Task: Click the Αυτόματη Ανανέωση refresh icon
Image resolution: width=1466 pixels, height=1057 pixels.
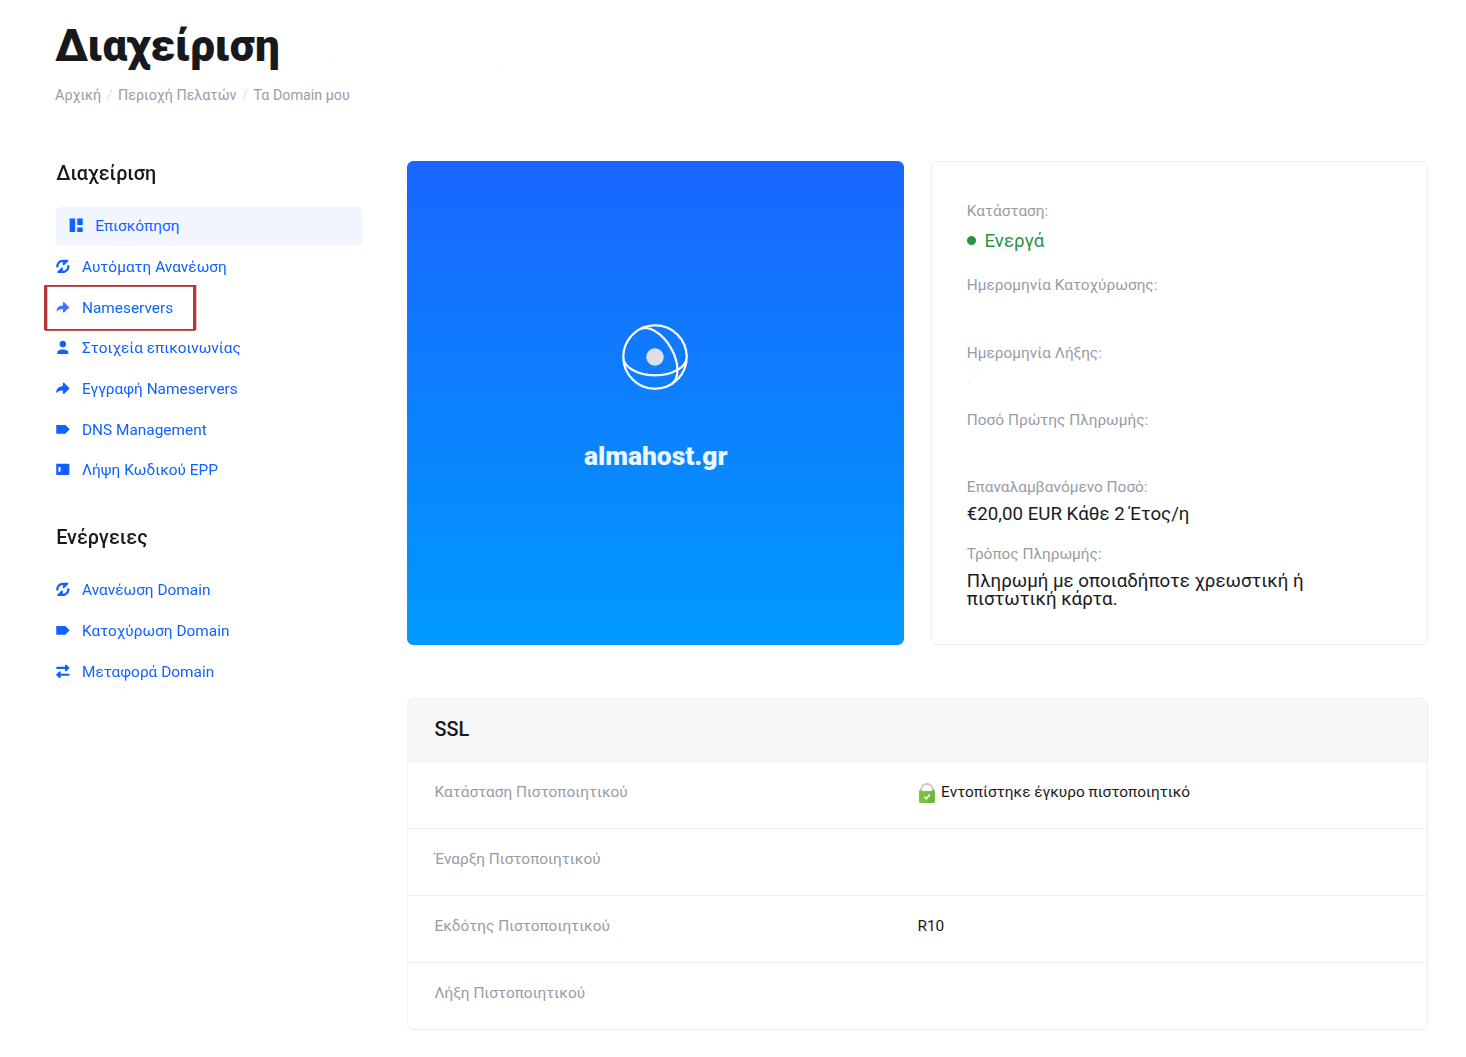Action: pos(63,267)
